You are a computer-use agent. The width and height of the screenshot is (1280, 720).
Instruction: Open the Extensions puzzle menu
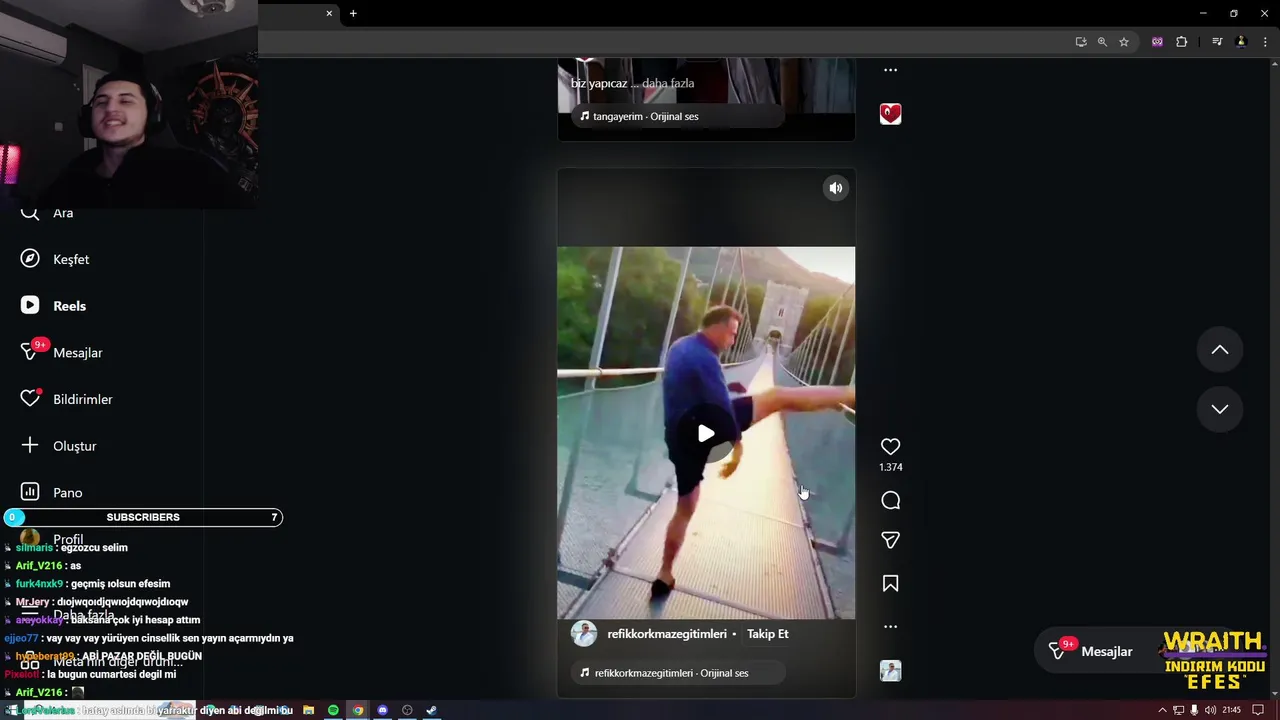tap(1181, 42)
